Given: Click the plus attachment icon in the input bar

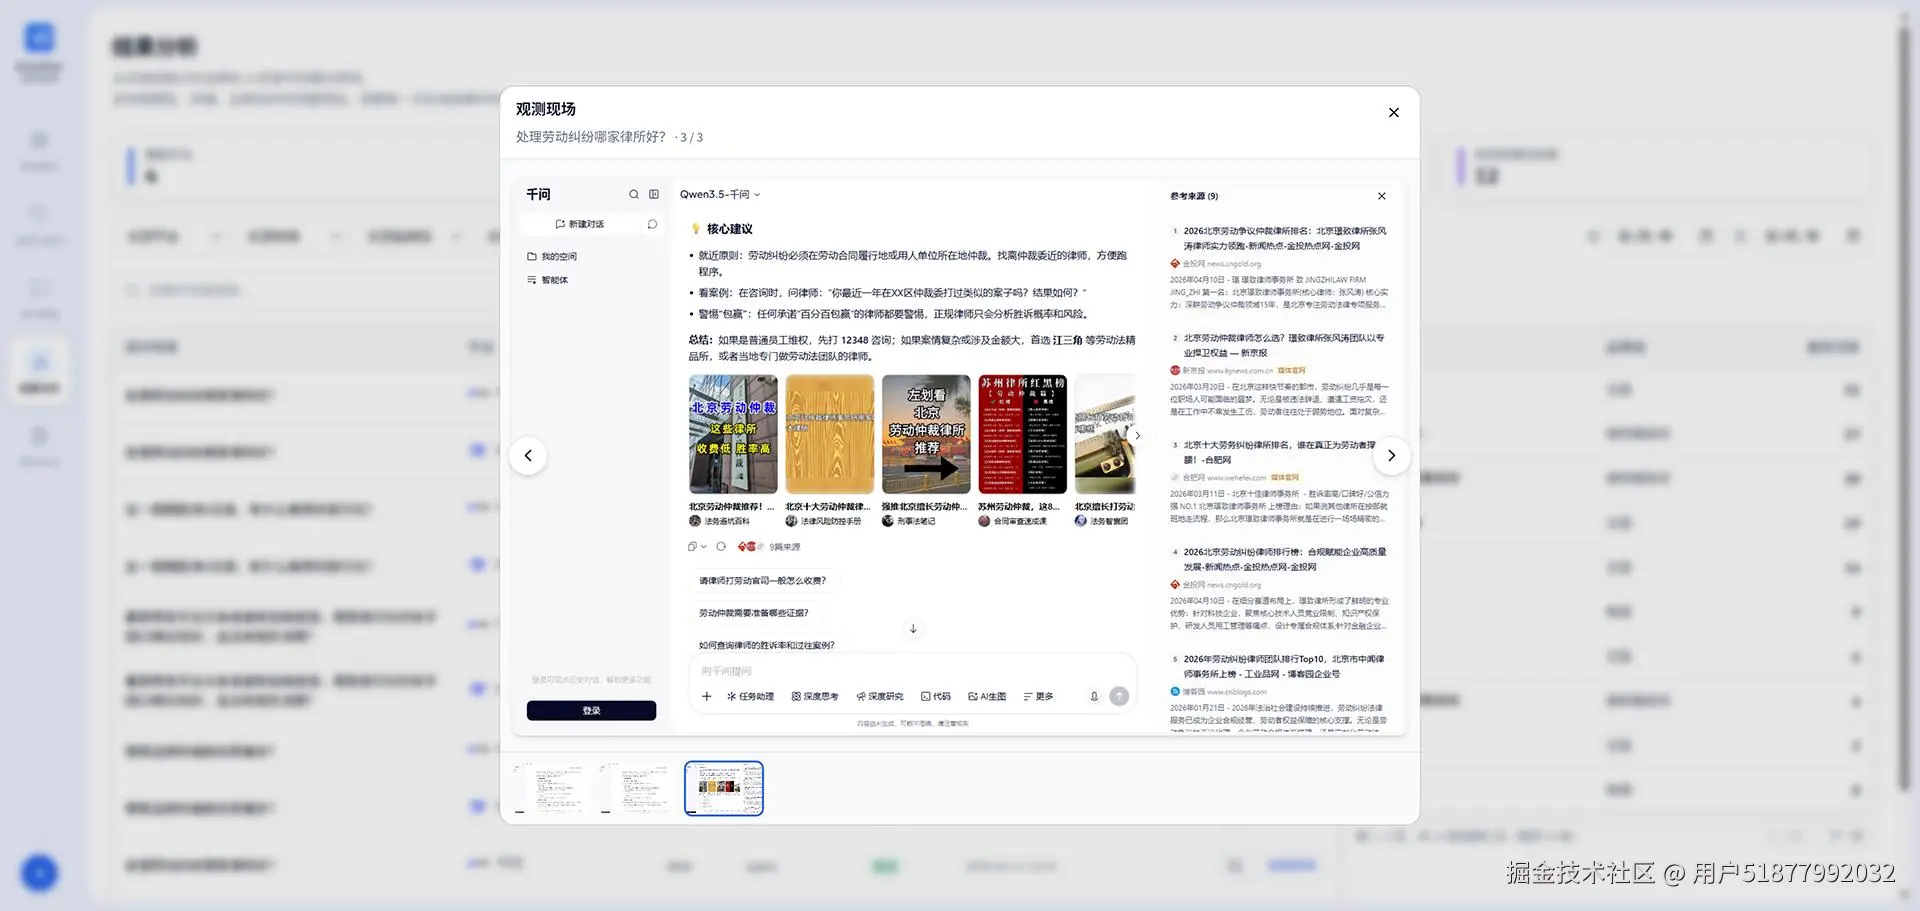Looking at the screenshot, I should 706,696.
